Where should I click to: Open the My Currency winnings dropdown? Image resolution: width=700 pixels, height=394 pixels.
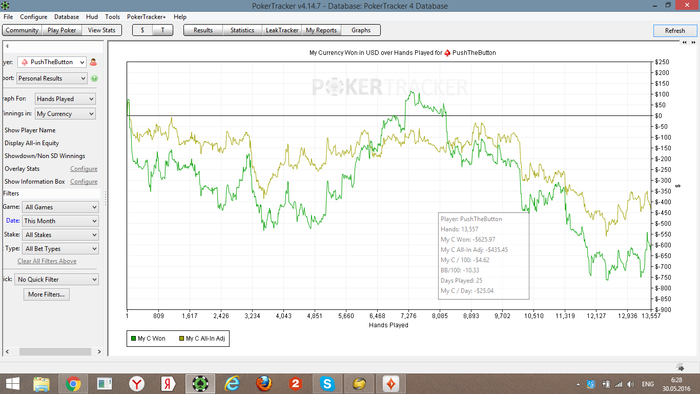pyautogui.click(x=65, y=114)
